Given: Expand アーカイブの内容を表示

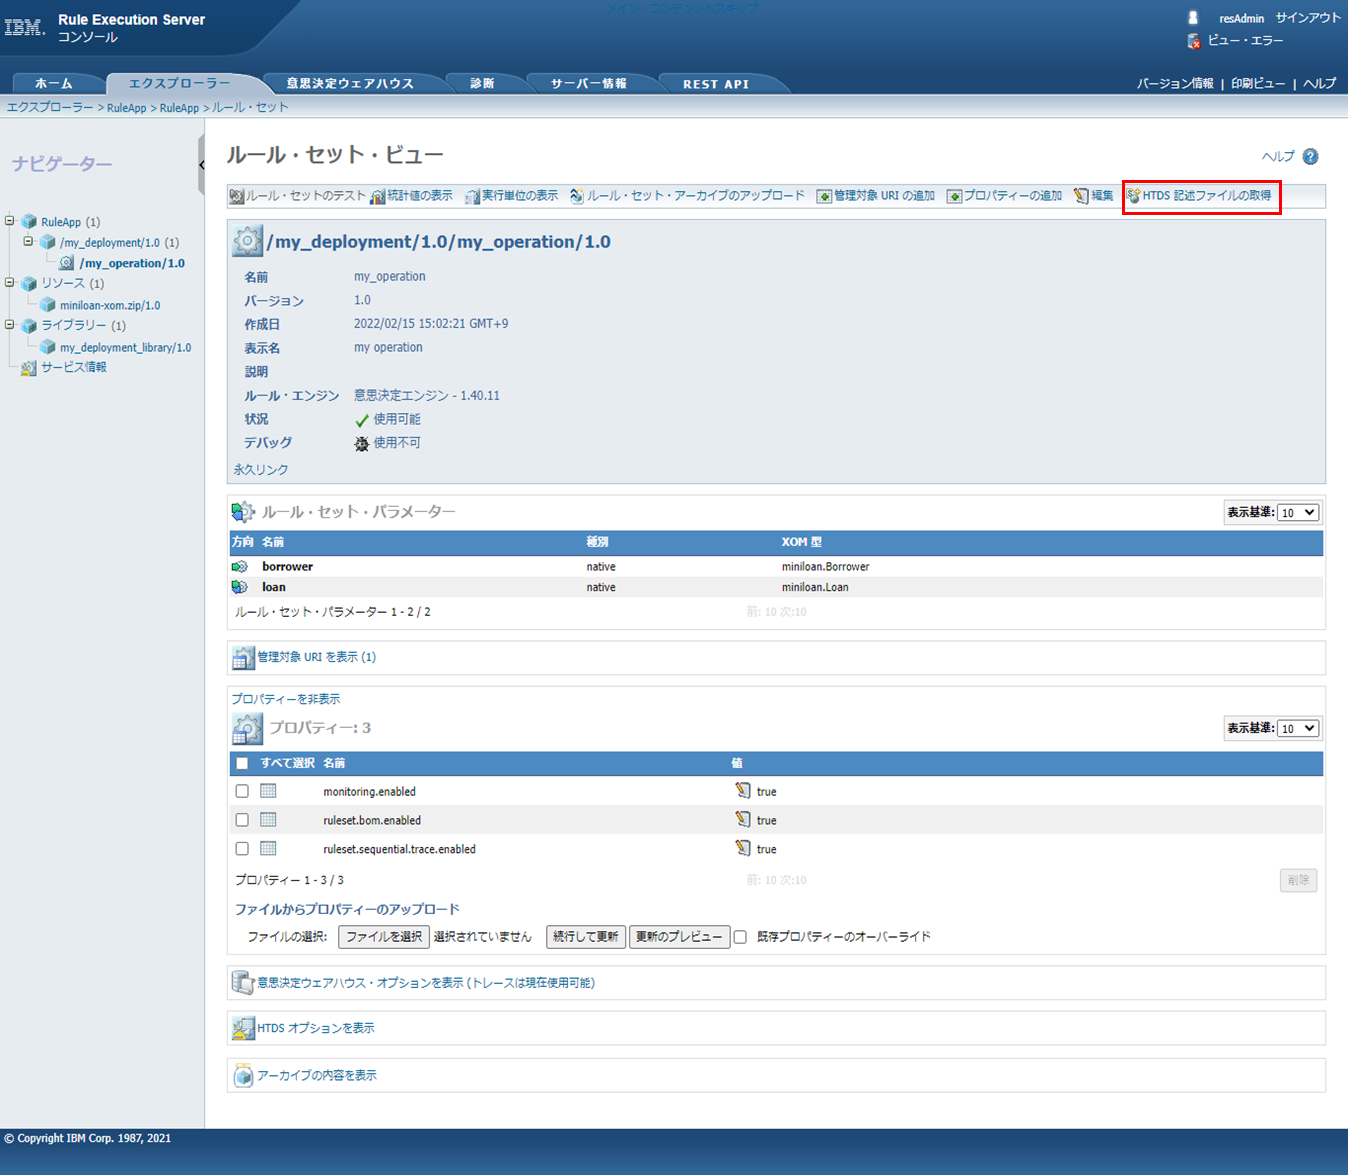Looking at the screenshot, I should tap(317, 1076).
